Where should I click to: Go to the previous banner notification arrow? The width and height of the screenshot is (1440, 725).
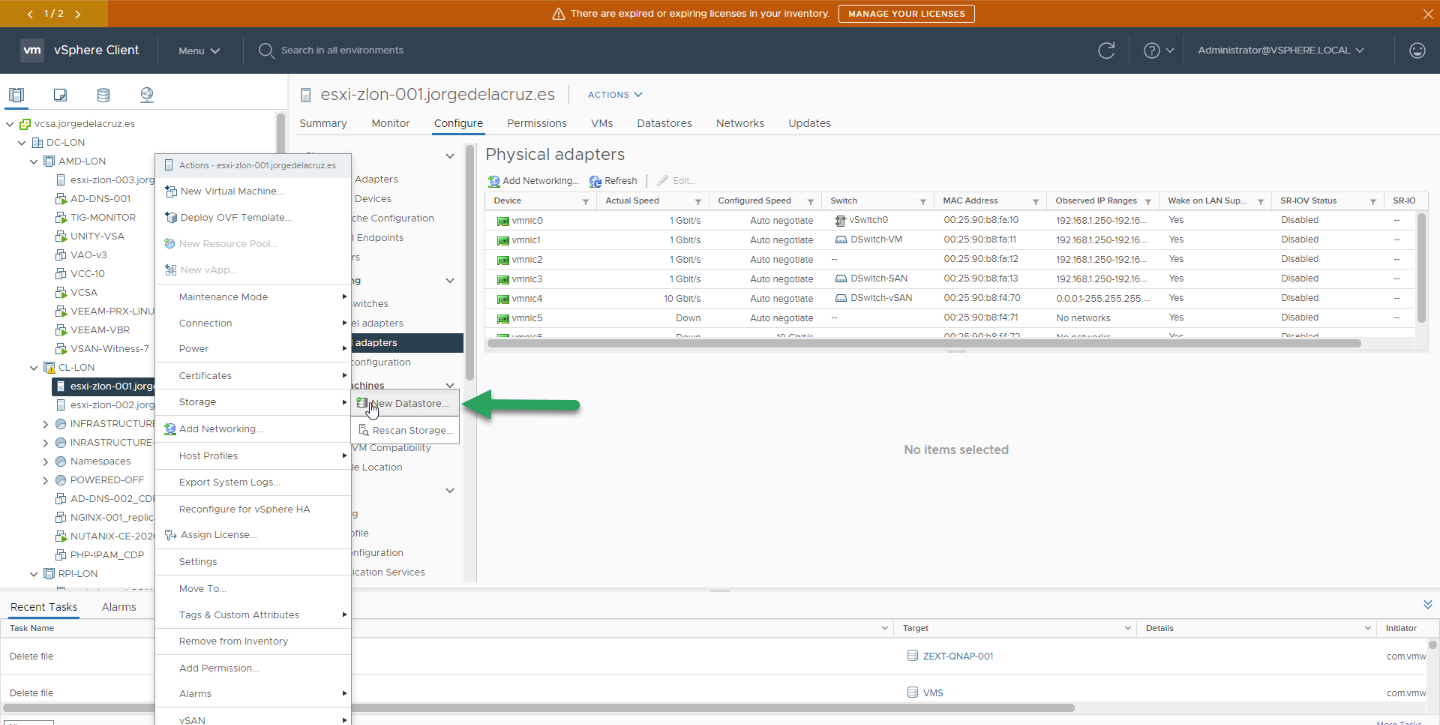click(30, 14)
